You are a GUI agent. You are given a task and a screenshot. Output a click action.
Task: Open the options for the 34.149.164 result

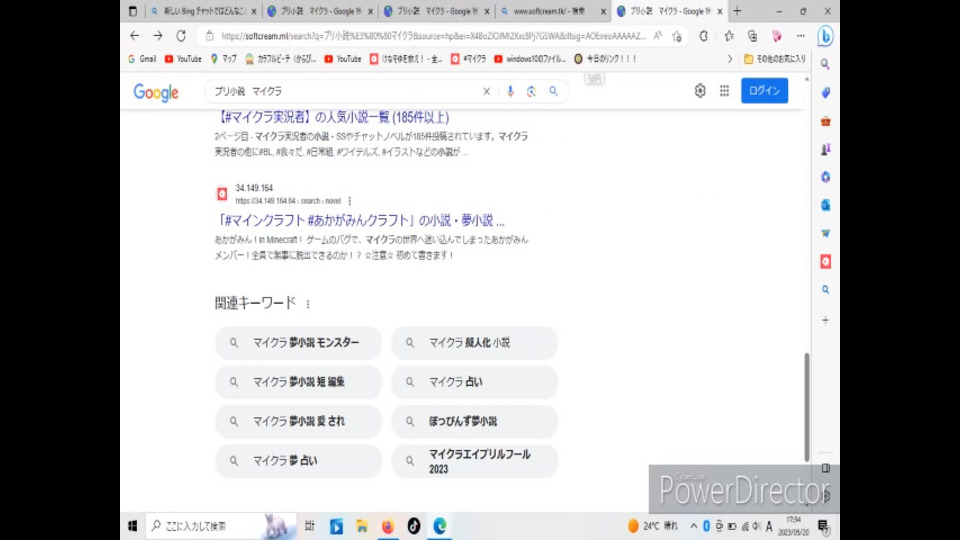[350, 201]
